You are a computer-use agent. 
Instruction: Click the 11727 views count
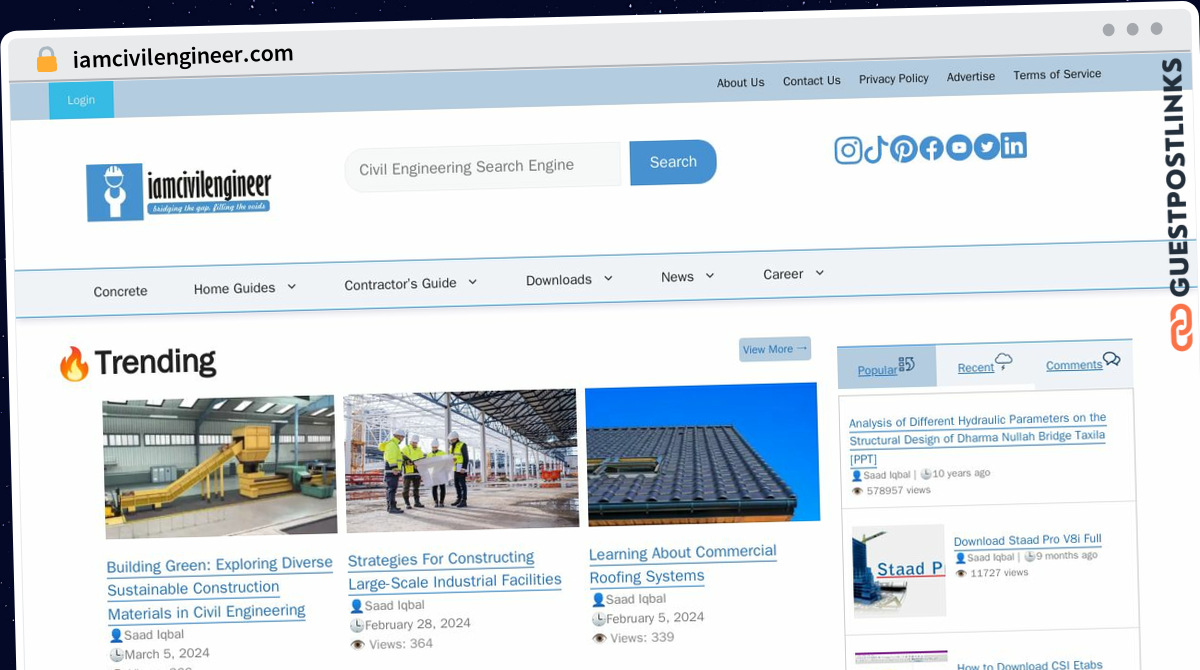tap(999, 573)
